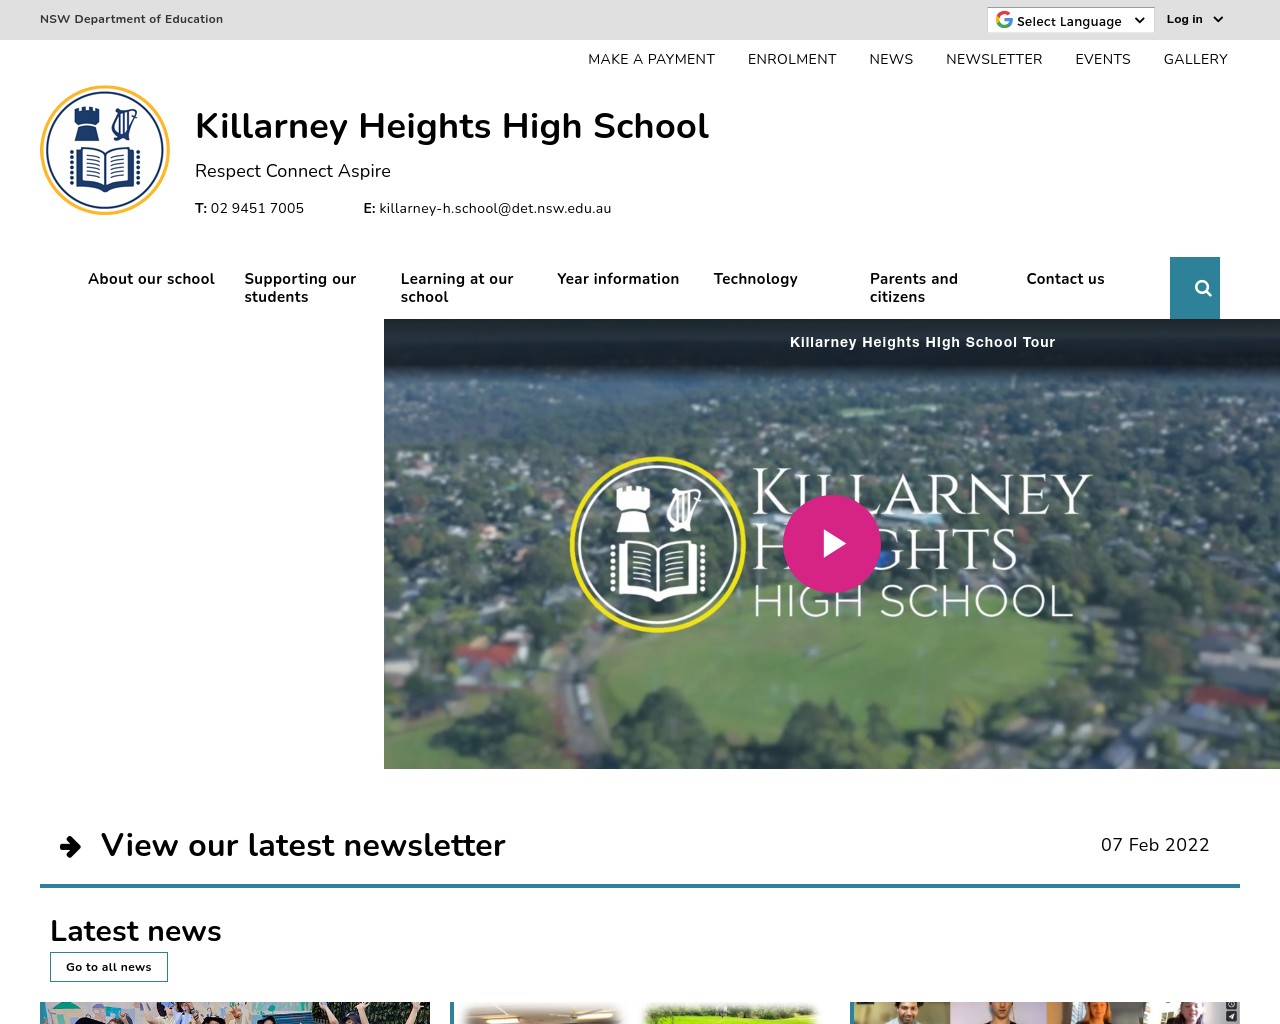
Task: Open the video-call news thumbnail
Action: pyautogui.click(x=1045, y=1013)
